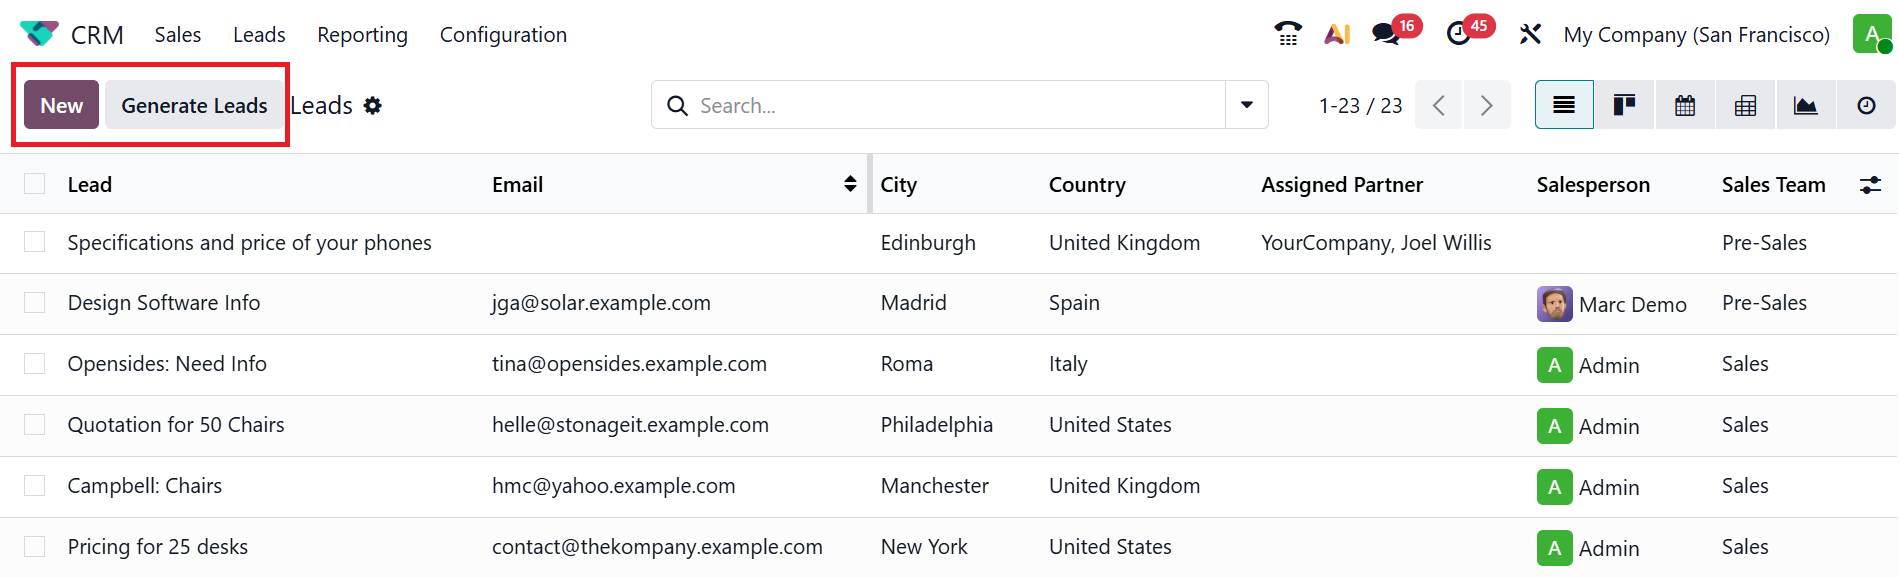Viewport: 1899px width, 577px height.
Task: Open the VoIP phone dialer icon
Action: 1288,34
